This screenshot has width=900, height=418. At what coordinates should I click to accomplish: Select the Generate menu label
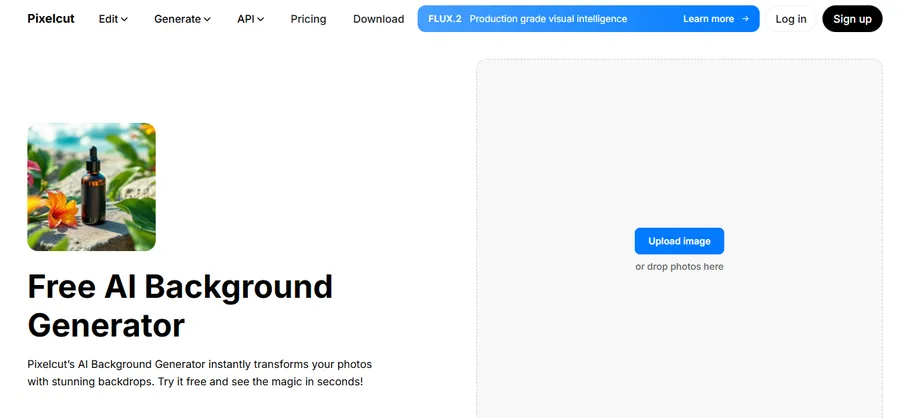[176, 19]
